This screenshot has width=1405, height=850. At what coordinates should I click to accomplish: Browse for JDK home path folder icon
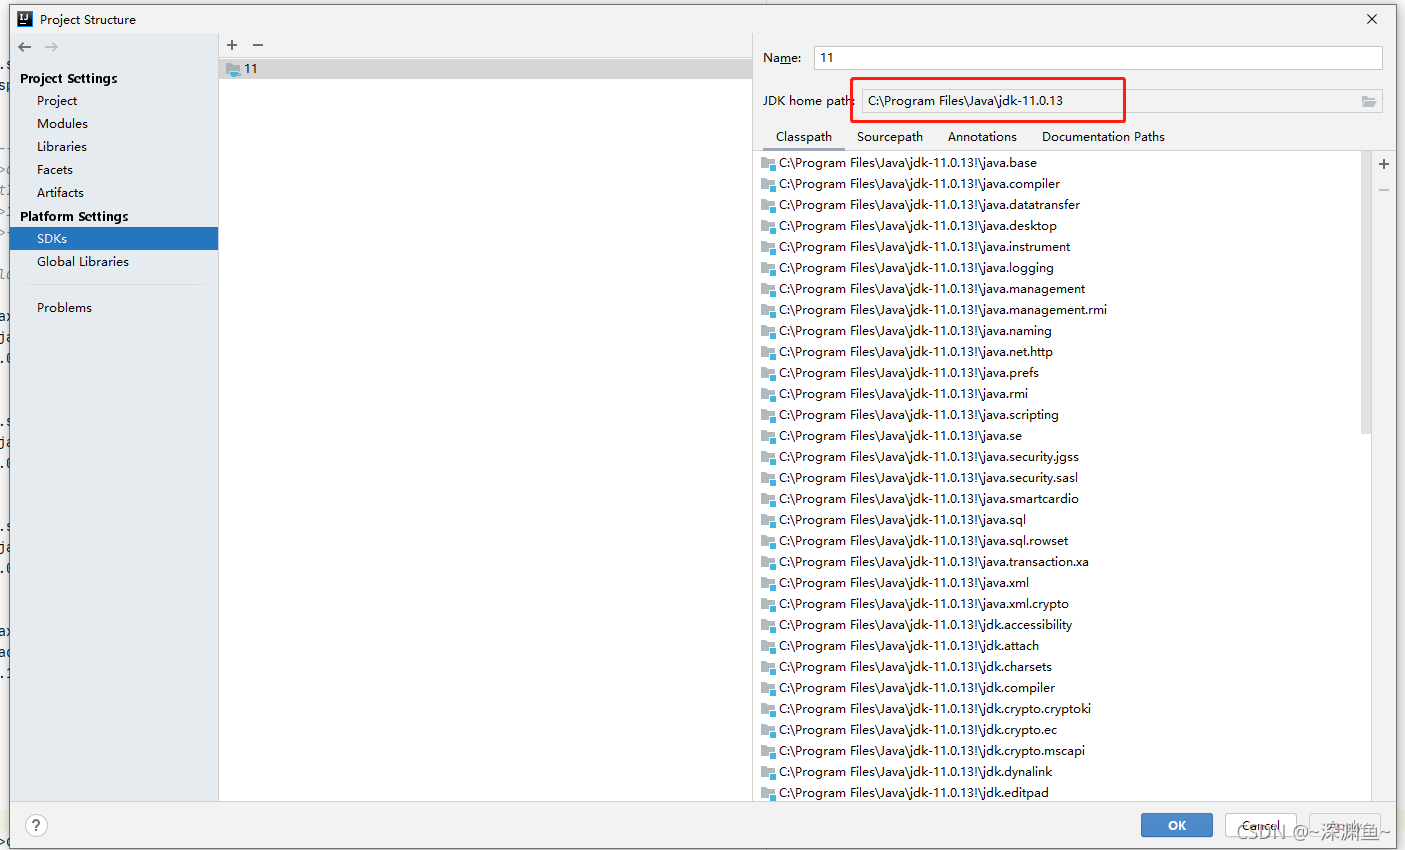pos(1369,101)
